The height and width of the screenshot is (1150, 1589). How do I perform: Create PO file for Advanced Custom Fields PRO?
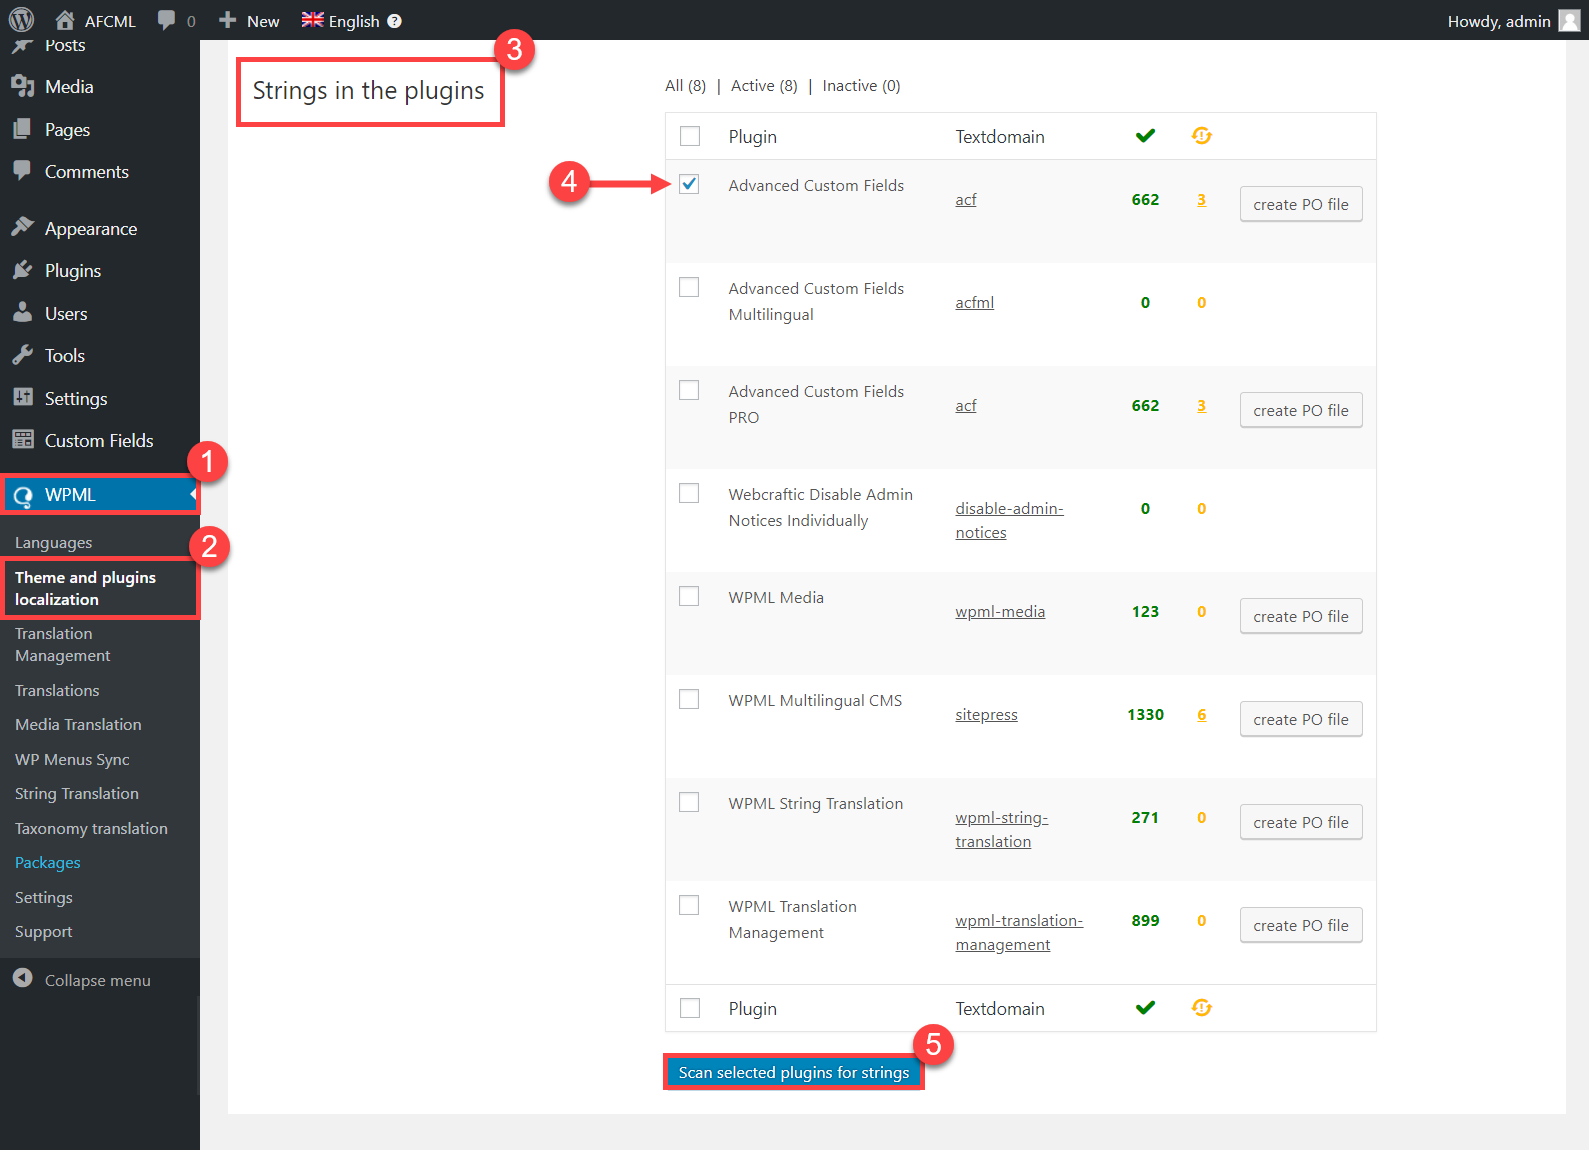1301,410
